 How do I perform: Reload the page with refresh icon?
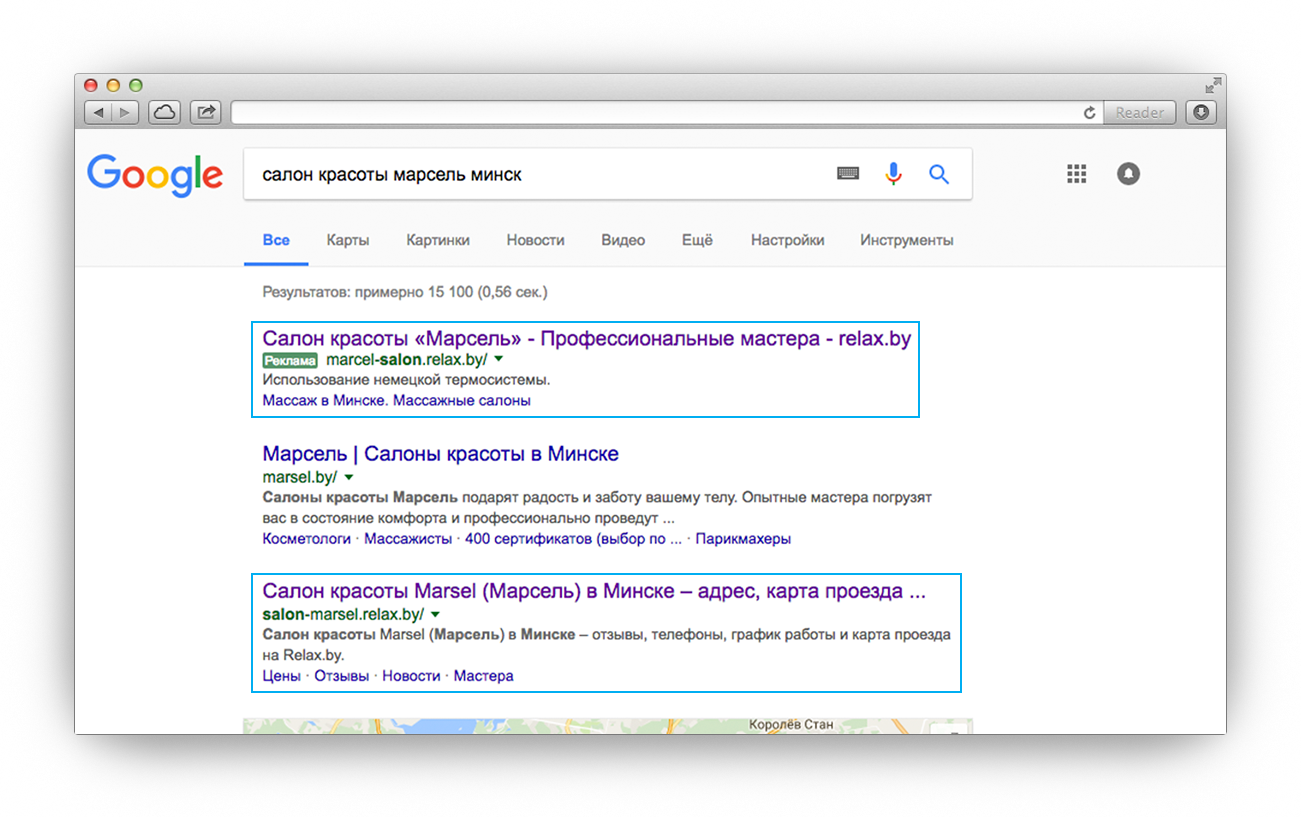[x=1089, y=113]
